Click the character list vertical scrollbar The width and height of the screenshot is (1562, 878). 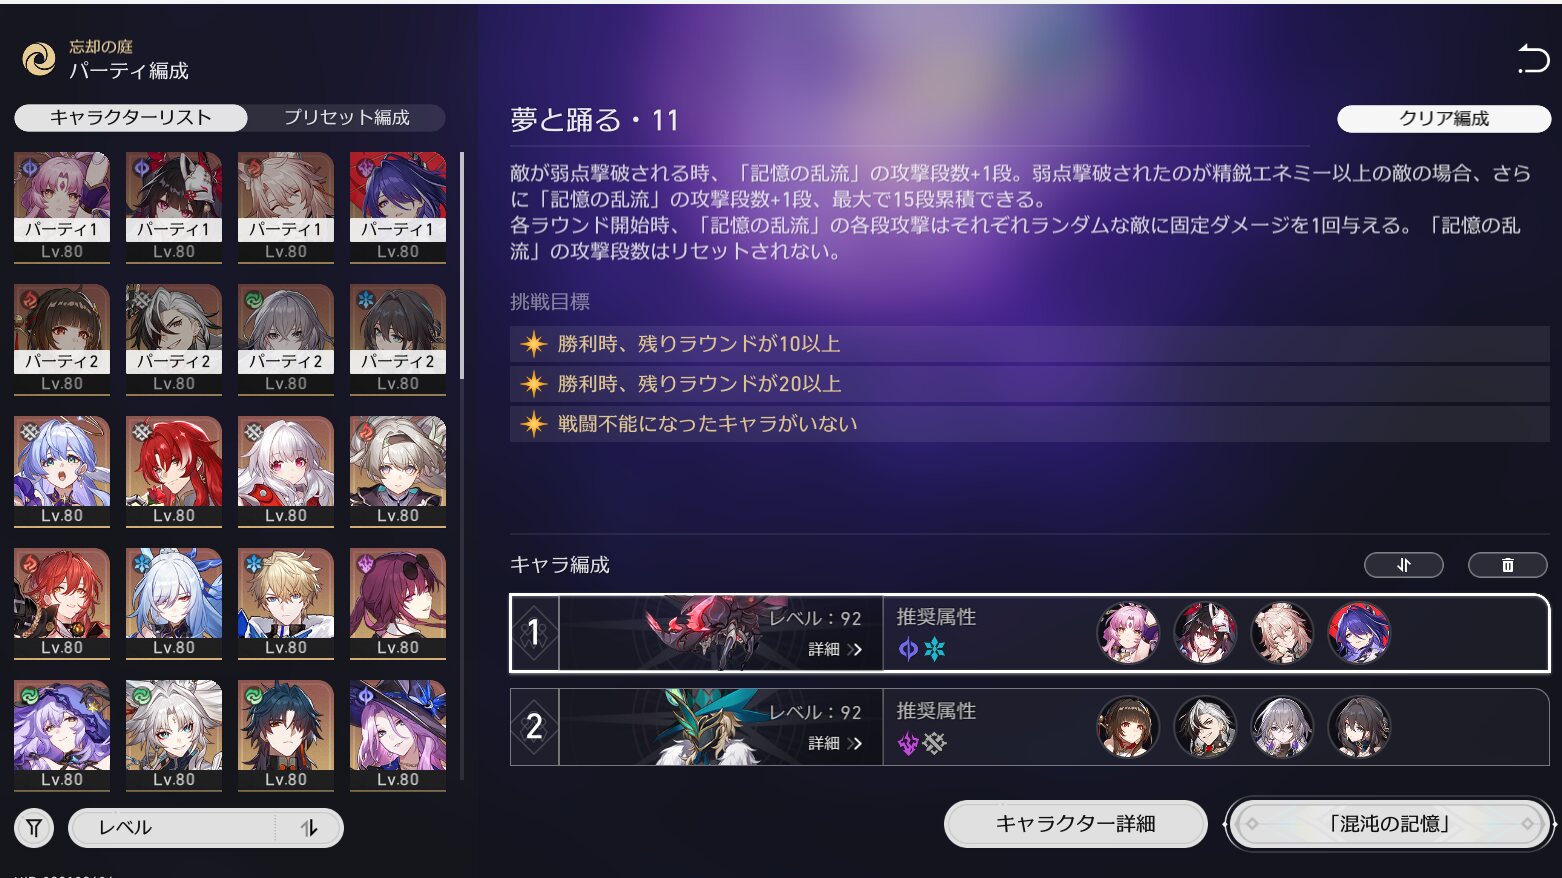click(x=461, y=265)
